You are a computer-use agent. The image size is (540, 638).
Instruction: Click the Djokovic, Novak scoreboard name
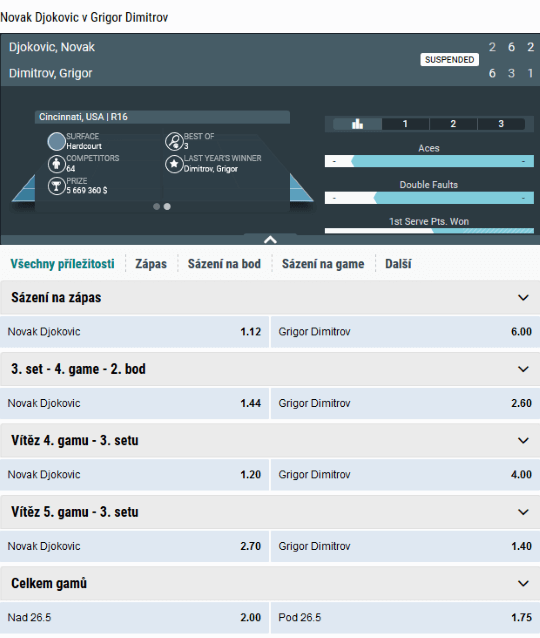(x=52, y=47)
